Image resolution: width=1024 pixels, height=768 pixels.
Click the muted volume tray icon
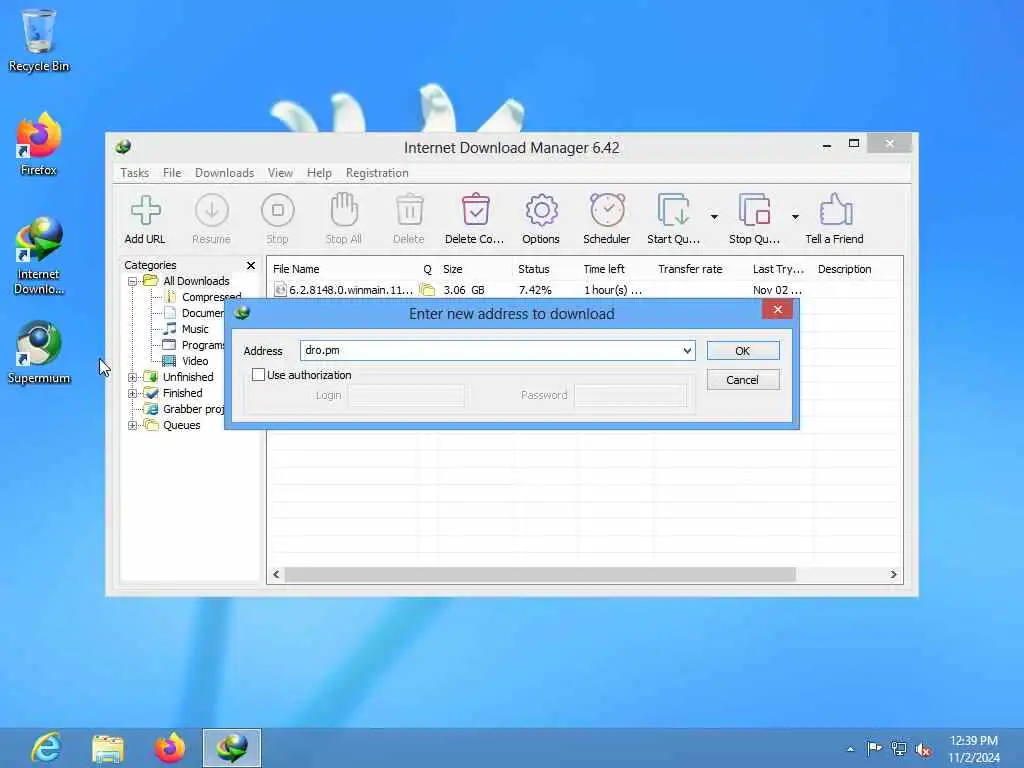[x=923, y=749]
